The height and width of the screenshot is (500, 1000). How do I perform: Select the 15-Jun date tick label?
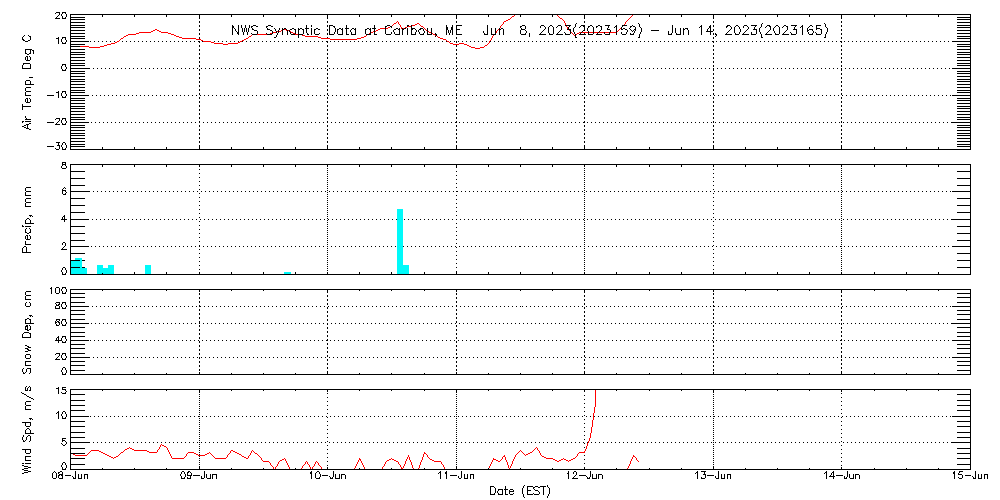(x=968, y=478)
